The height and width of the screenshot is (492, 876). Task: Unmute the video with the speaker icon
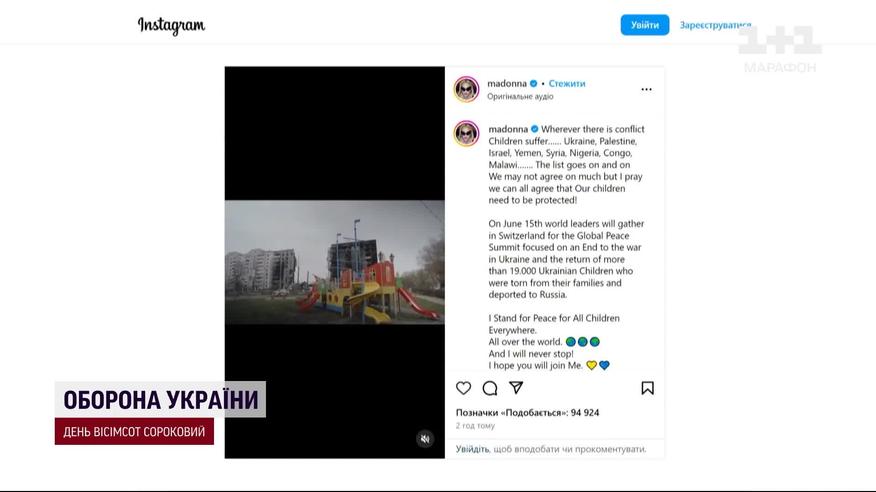click(425, 439)
